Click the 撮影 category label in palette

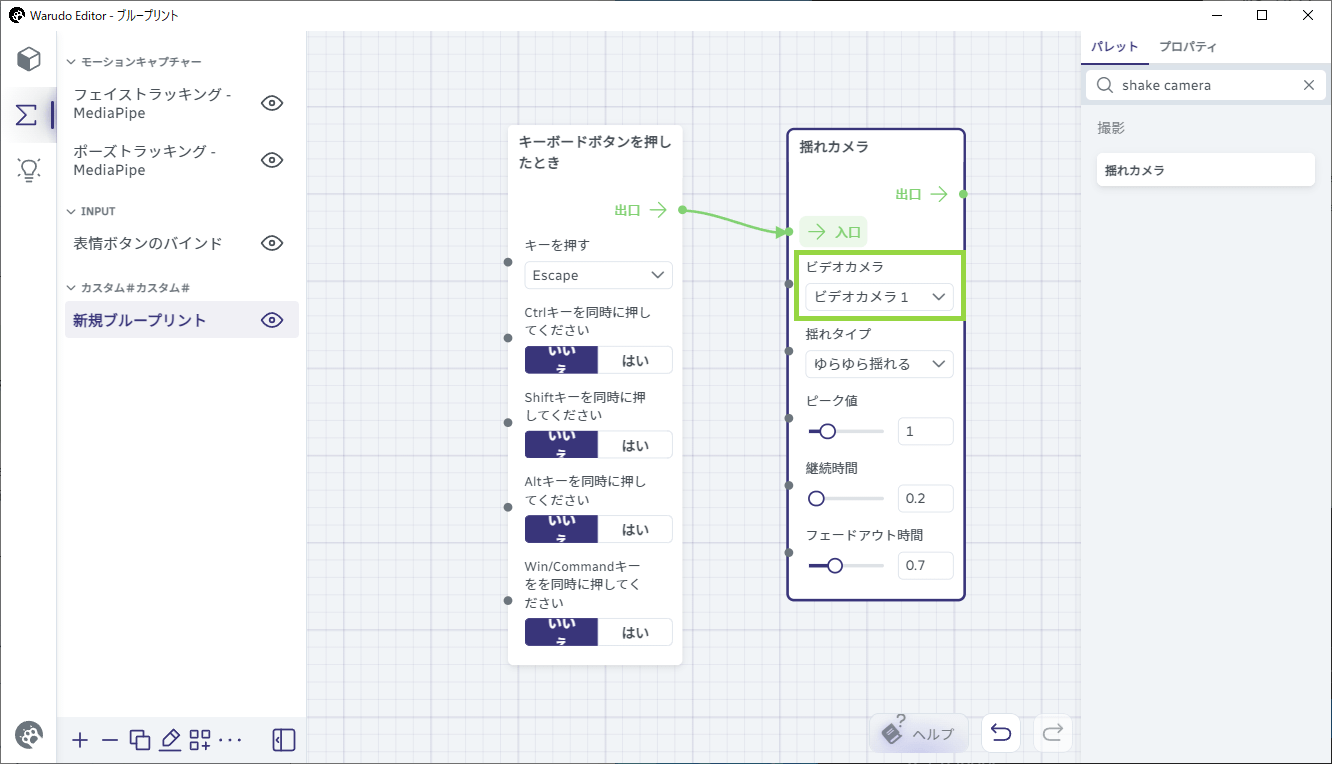[x=1111, y=128]
